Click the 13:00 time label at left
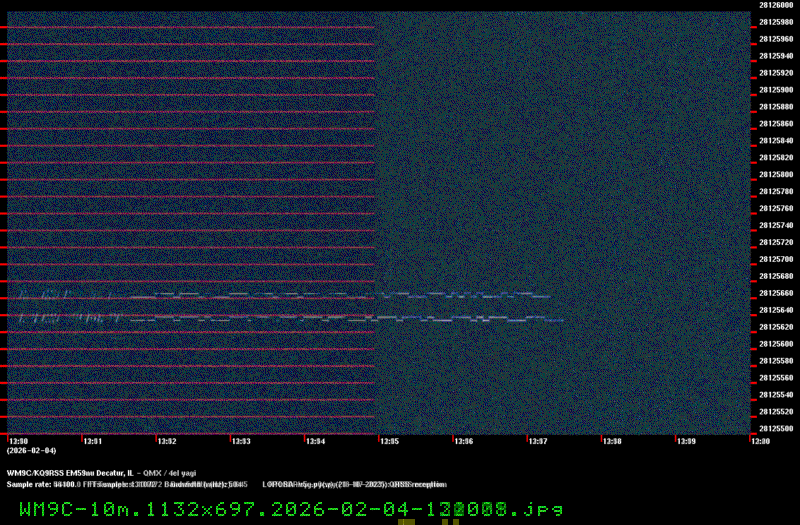The height and width of the screenshot is (525, 800). pos(18,440)
